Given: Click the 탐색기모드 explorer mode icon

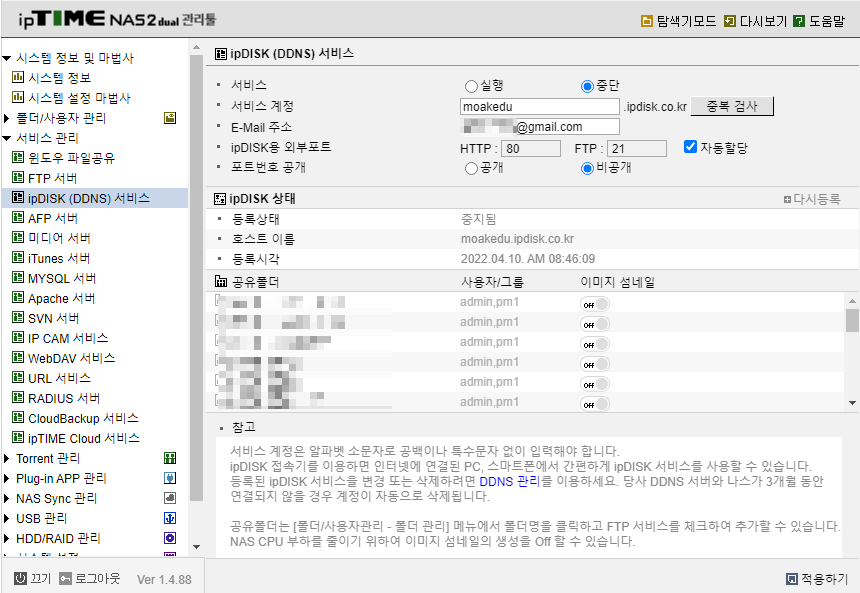Looking at the screenshot, I should coord(647,21).
